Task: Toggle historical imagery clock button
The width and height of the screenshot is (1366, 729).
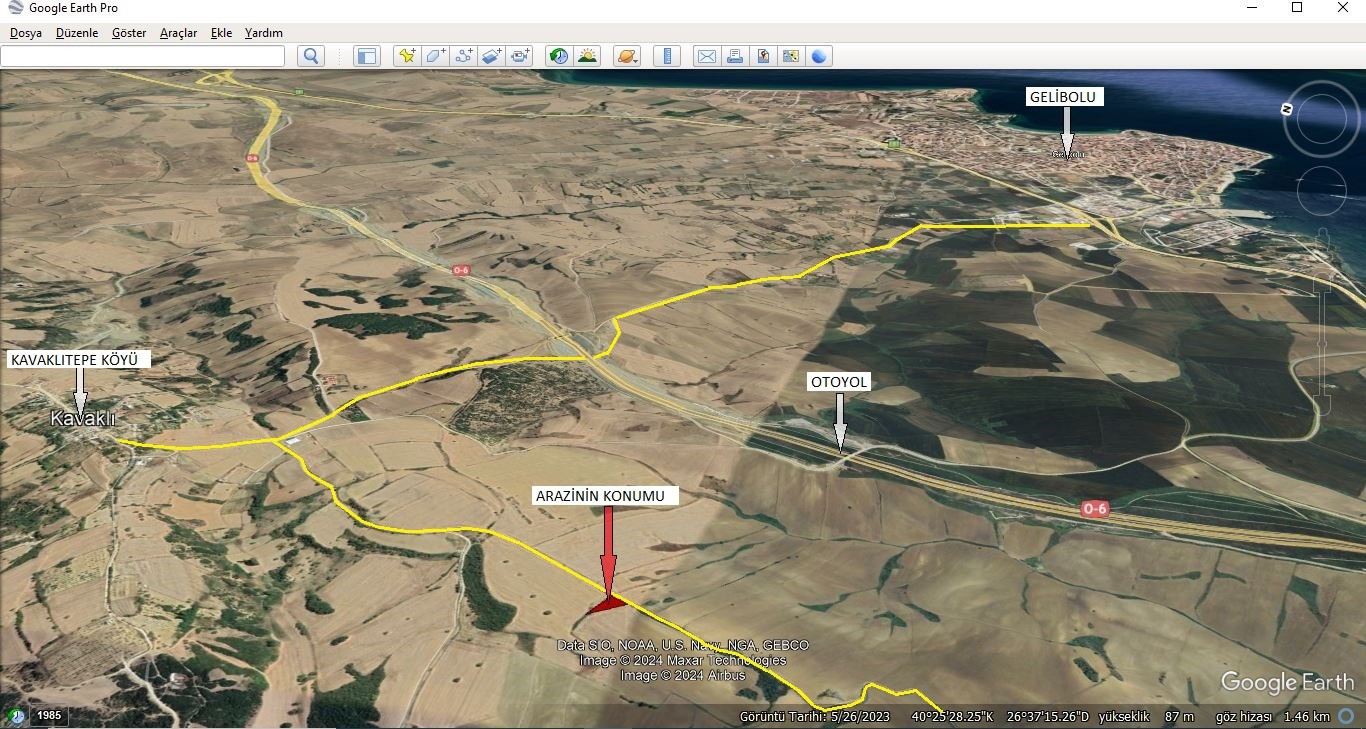Action: (x=559, y=56)
